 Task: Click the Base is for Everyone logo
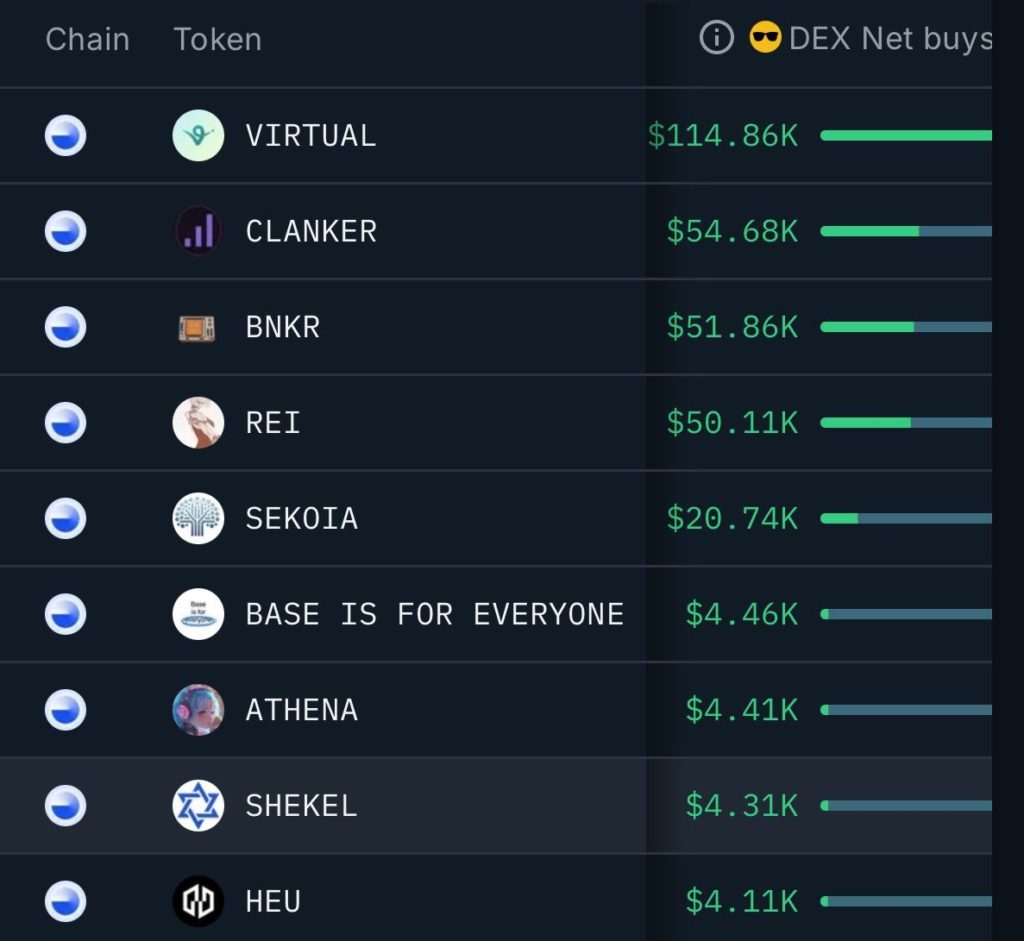tap(198, 614)
